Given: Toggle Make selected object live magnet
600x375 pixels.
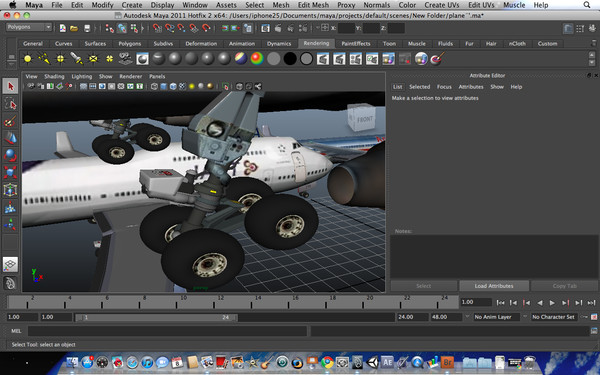Looking at the screenshot, I should 206,28.
